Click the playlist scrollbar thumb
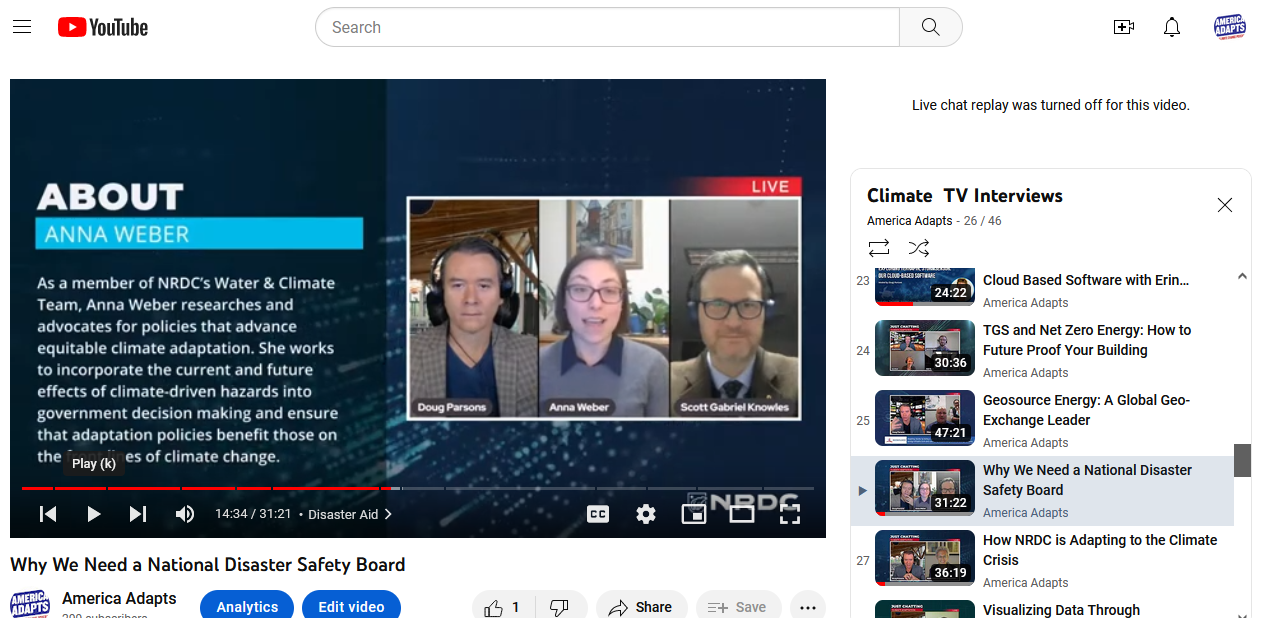This screenshot has height=618, width=1273. 1243,460
